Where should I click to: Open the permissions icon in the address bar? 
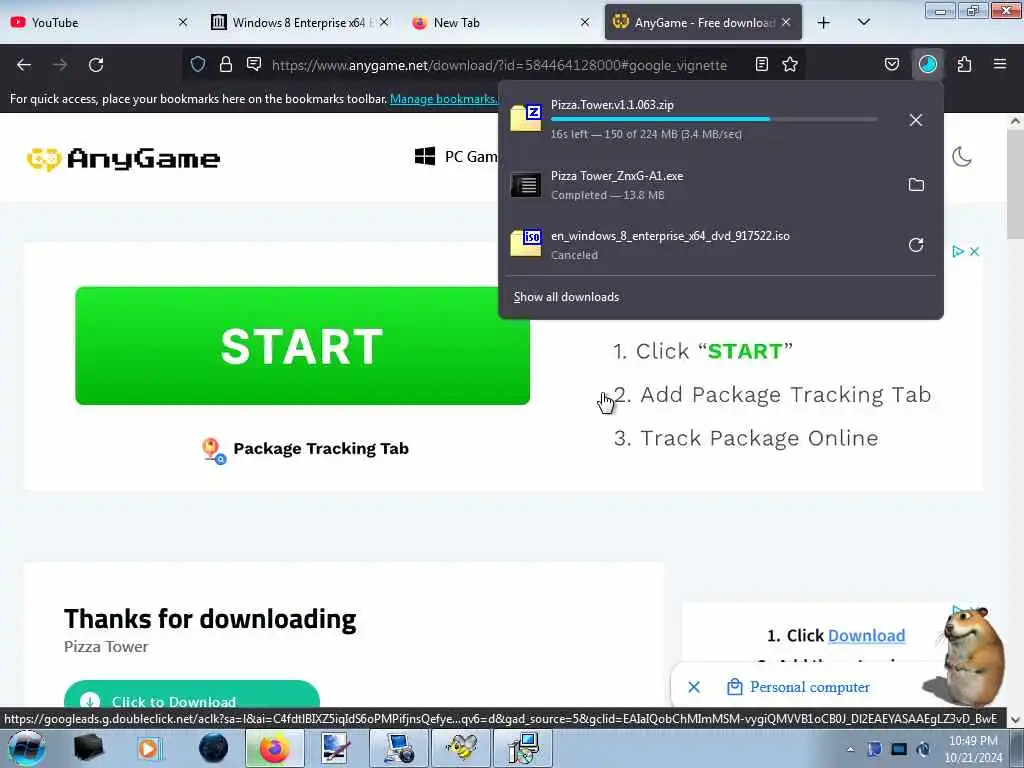[x=254, y=64]
